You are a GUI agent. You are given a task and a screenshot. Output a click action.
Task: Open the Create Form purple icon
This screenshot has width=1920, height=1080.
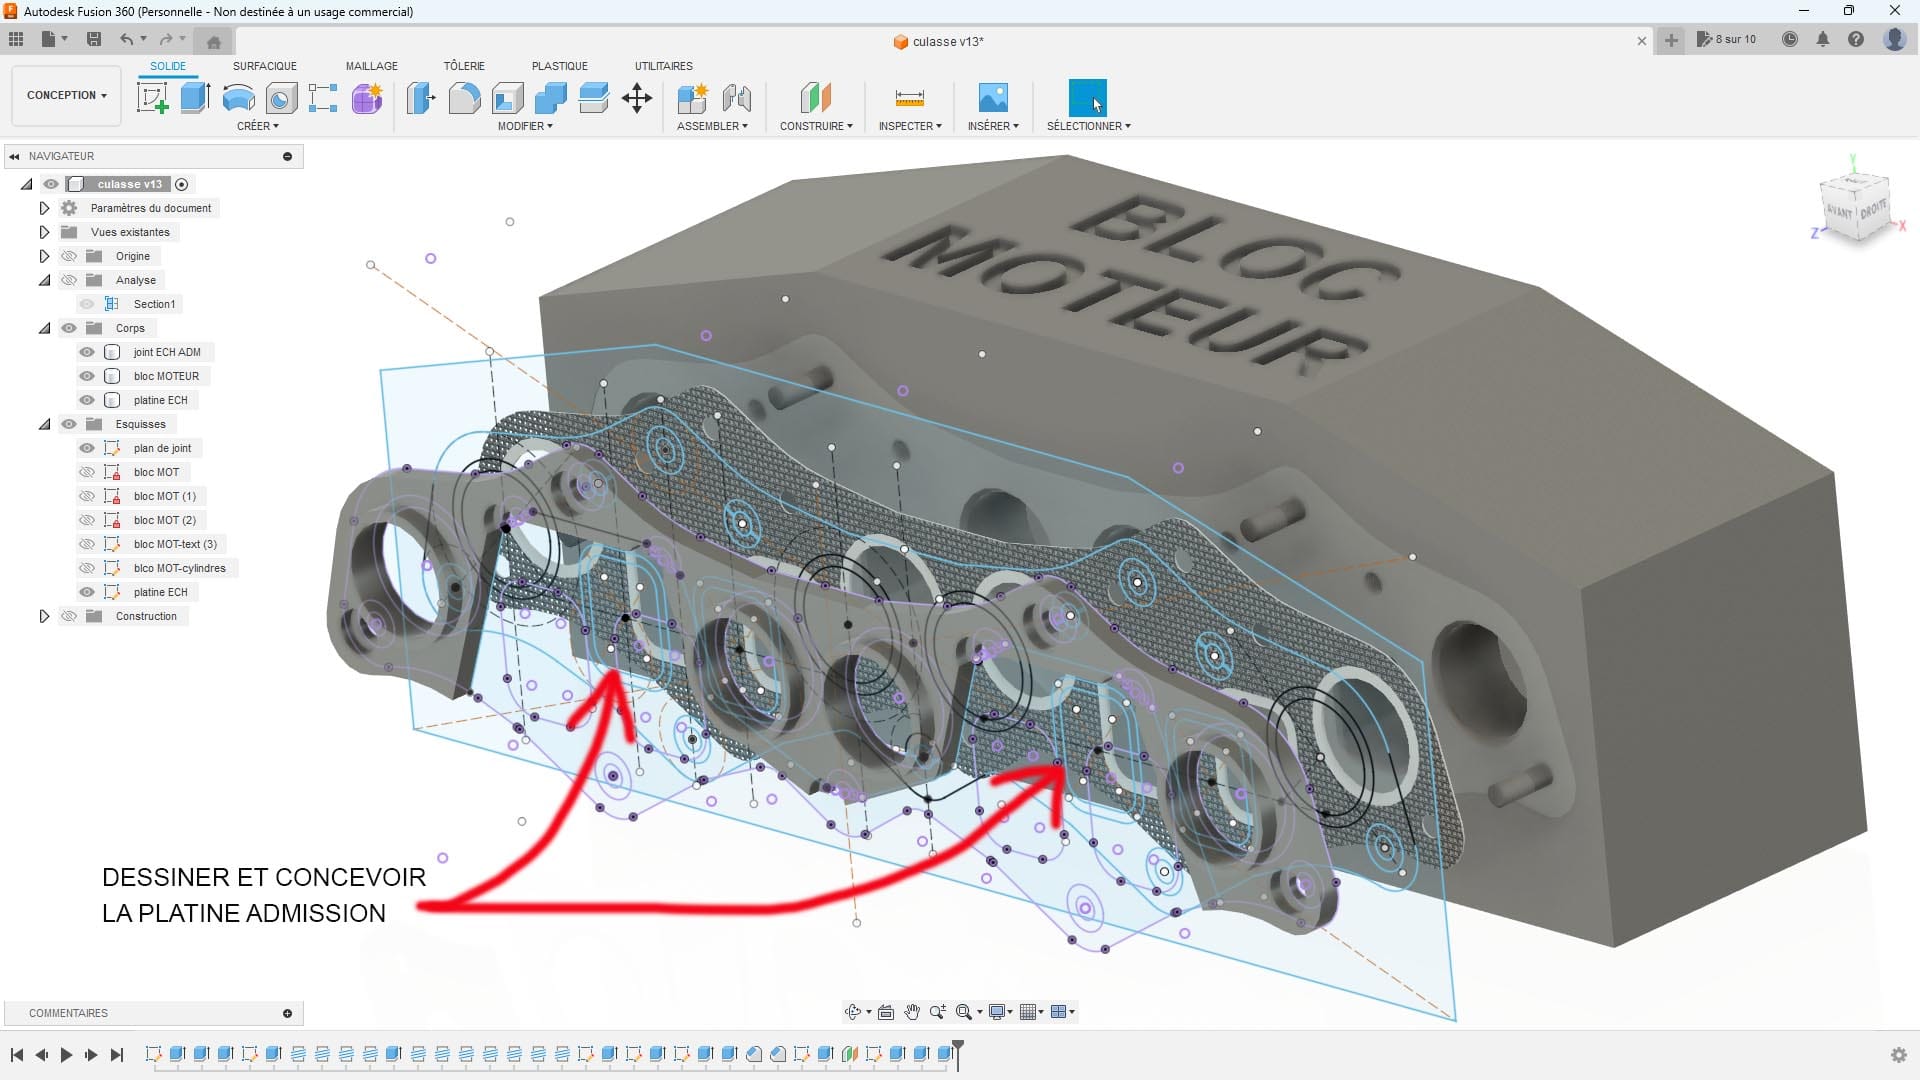coord(366,97)
